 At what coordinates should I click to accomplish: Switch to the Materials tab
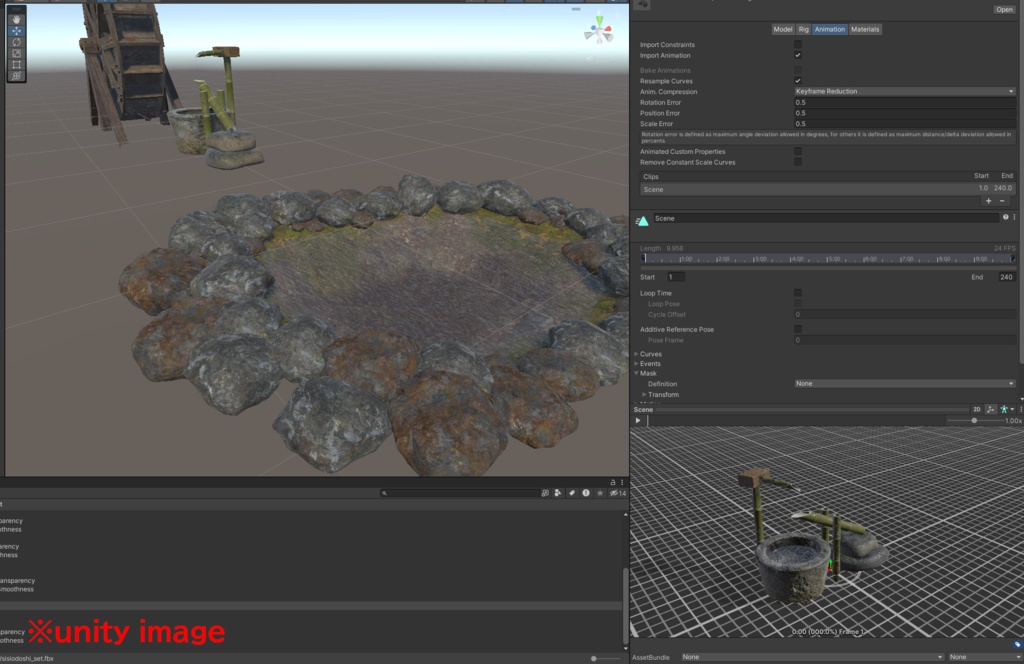(x=865, y=30)
